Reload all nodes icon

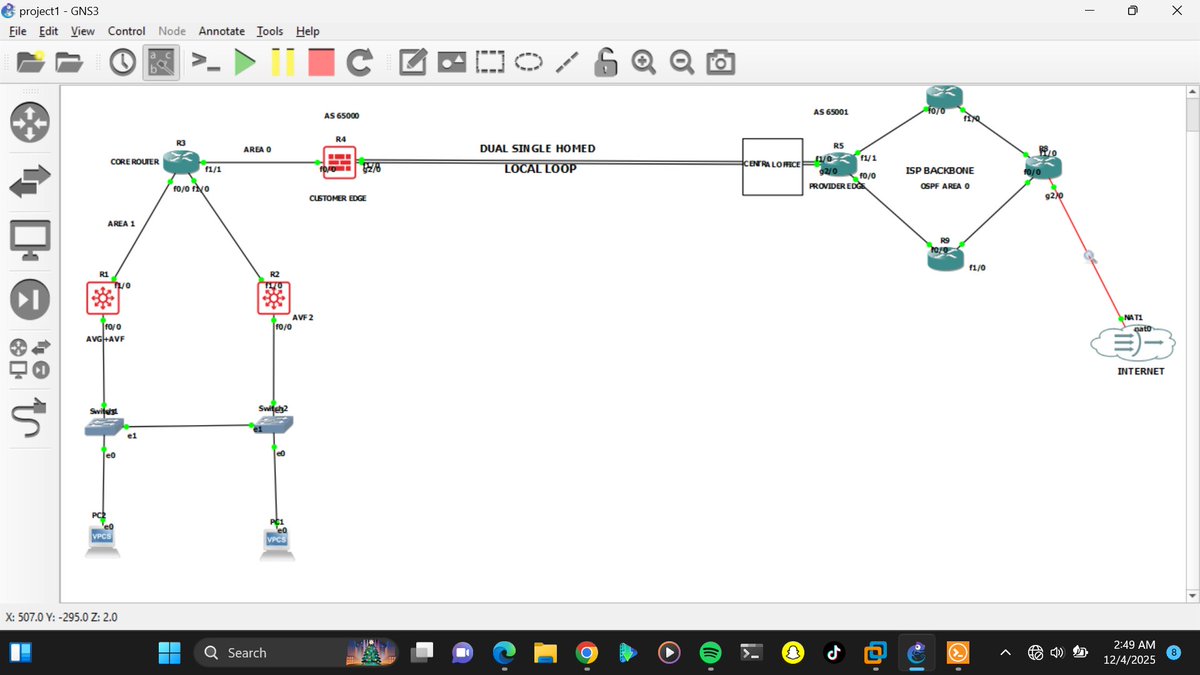[x=359, y=63]
